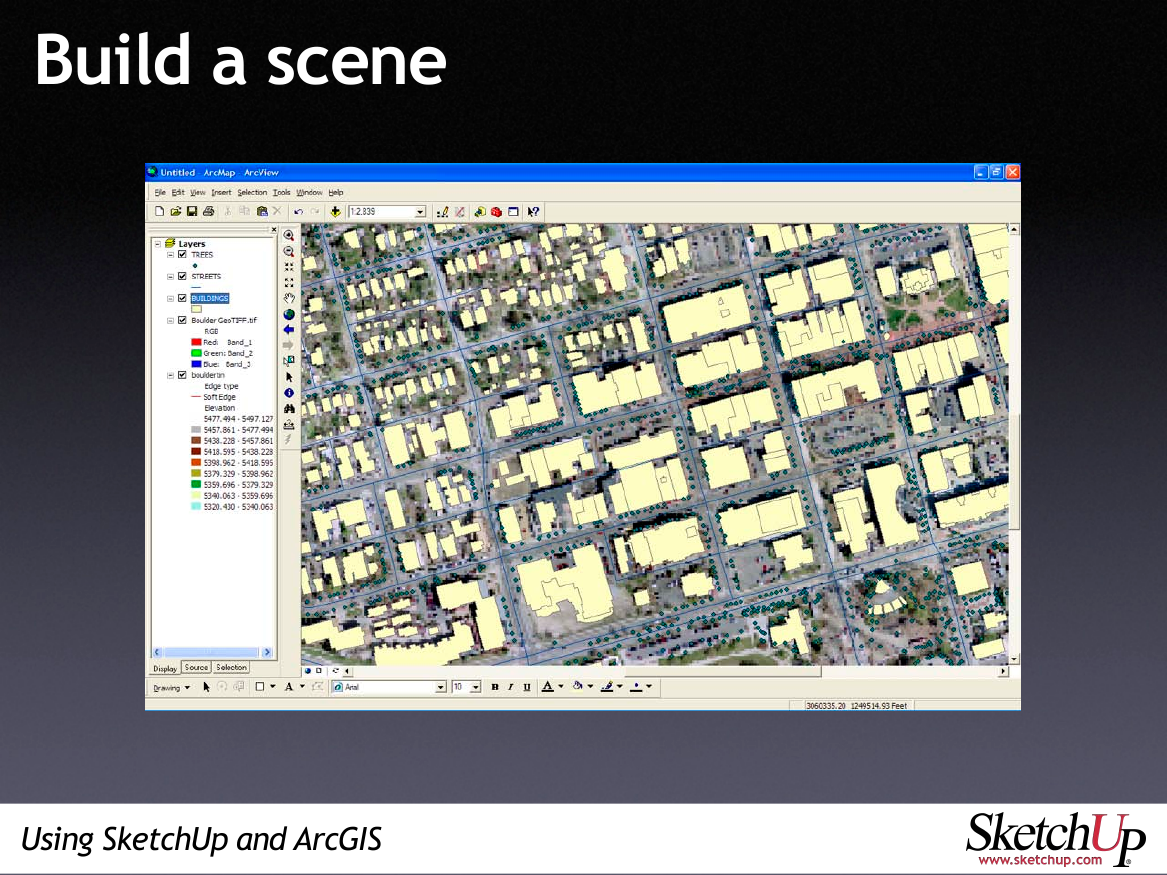Viewport: 1167px width, 875px height.
Task: Open the View menu
Action: click(x=198, y=192)
